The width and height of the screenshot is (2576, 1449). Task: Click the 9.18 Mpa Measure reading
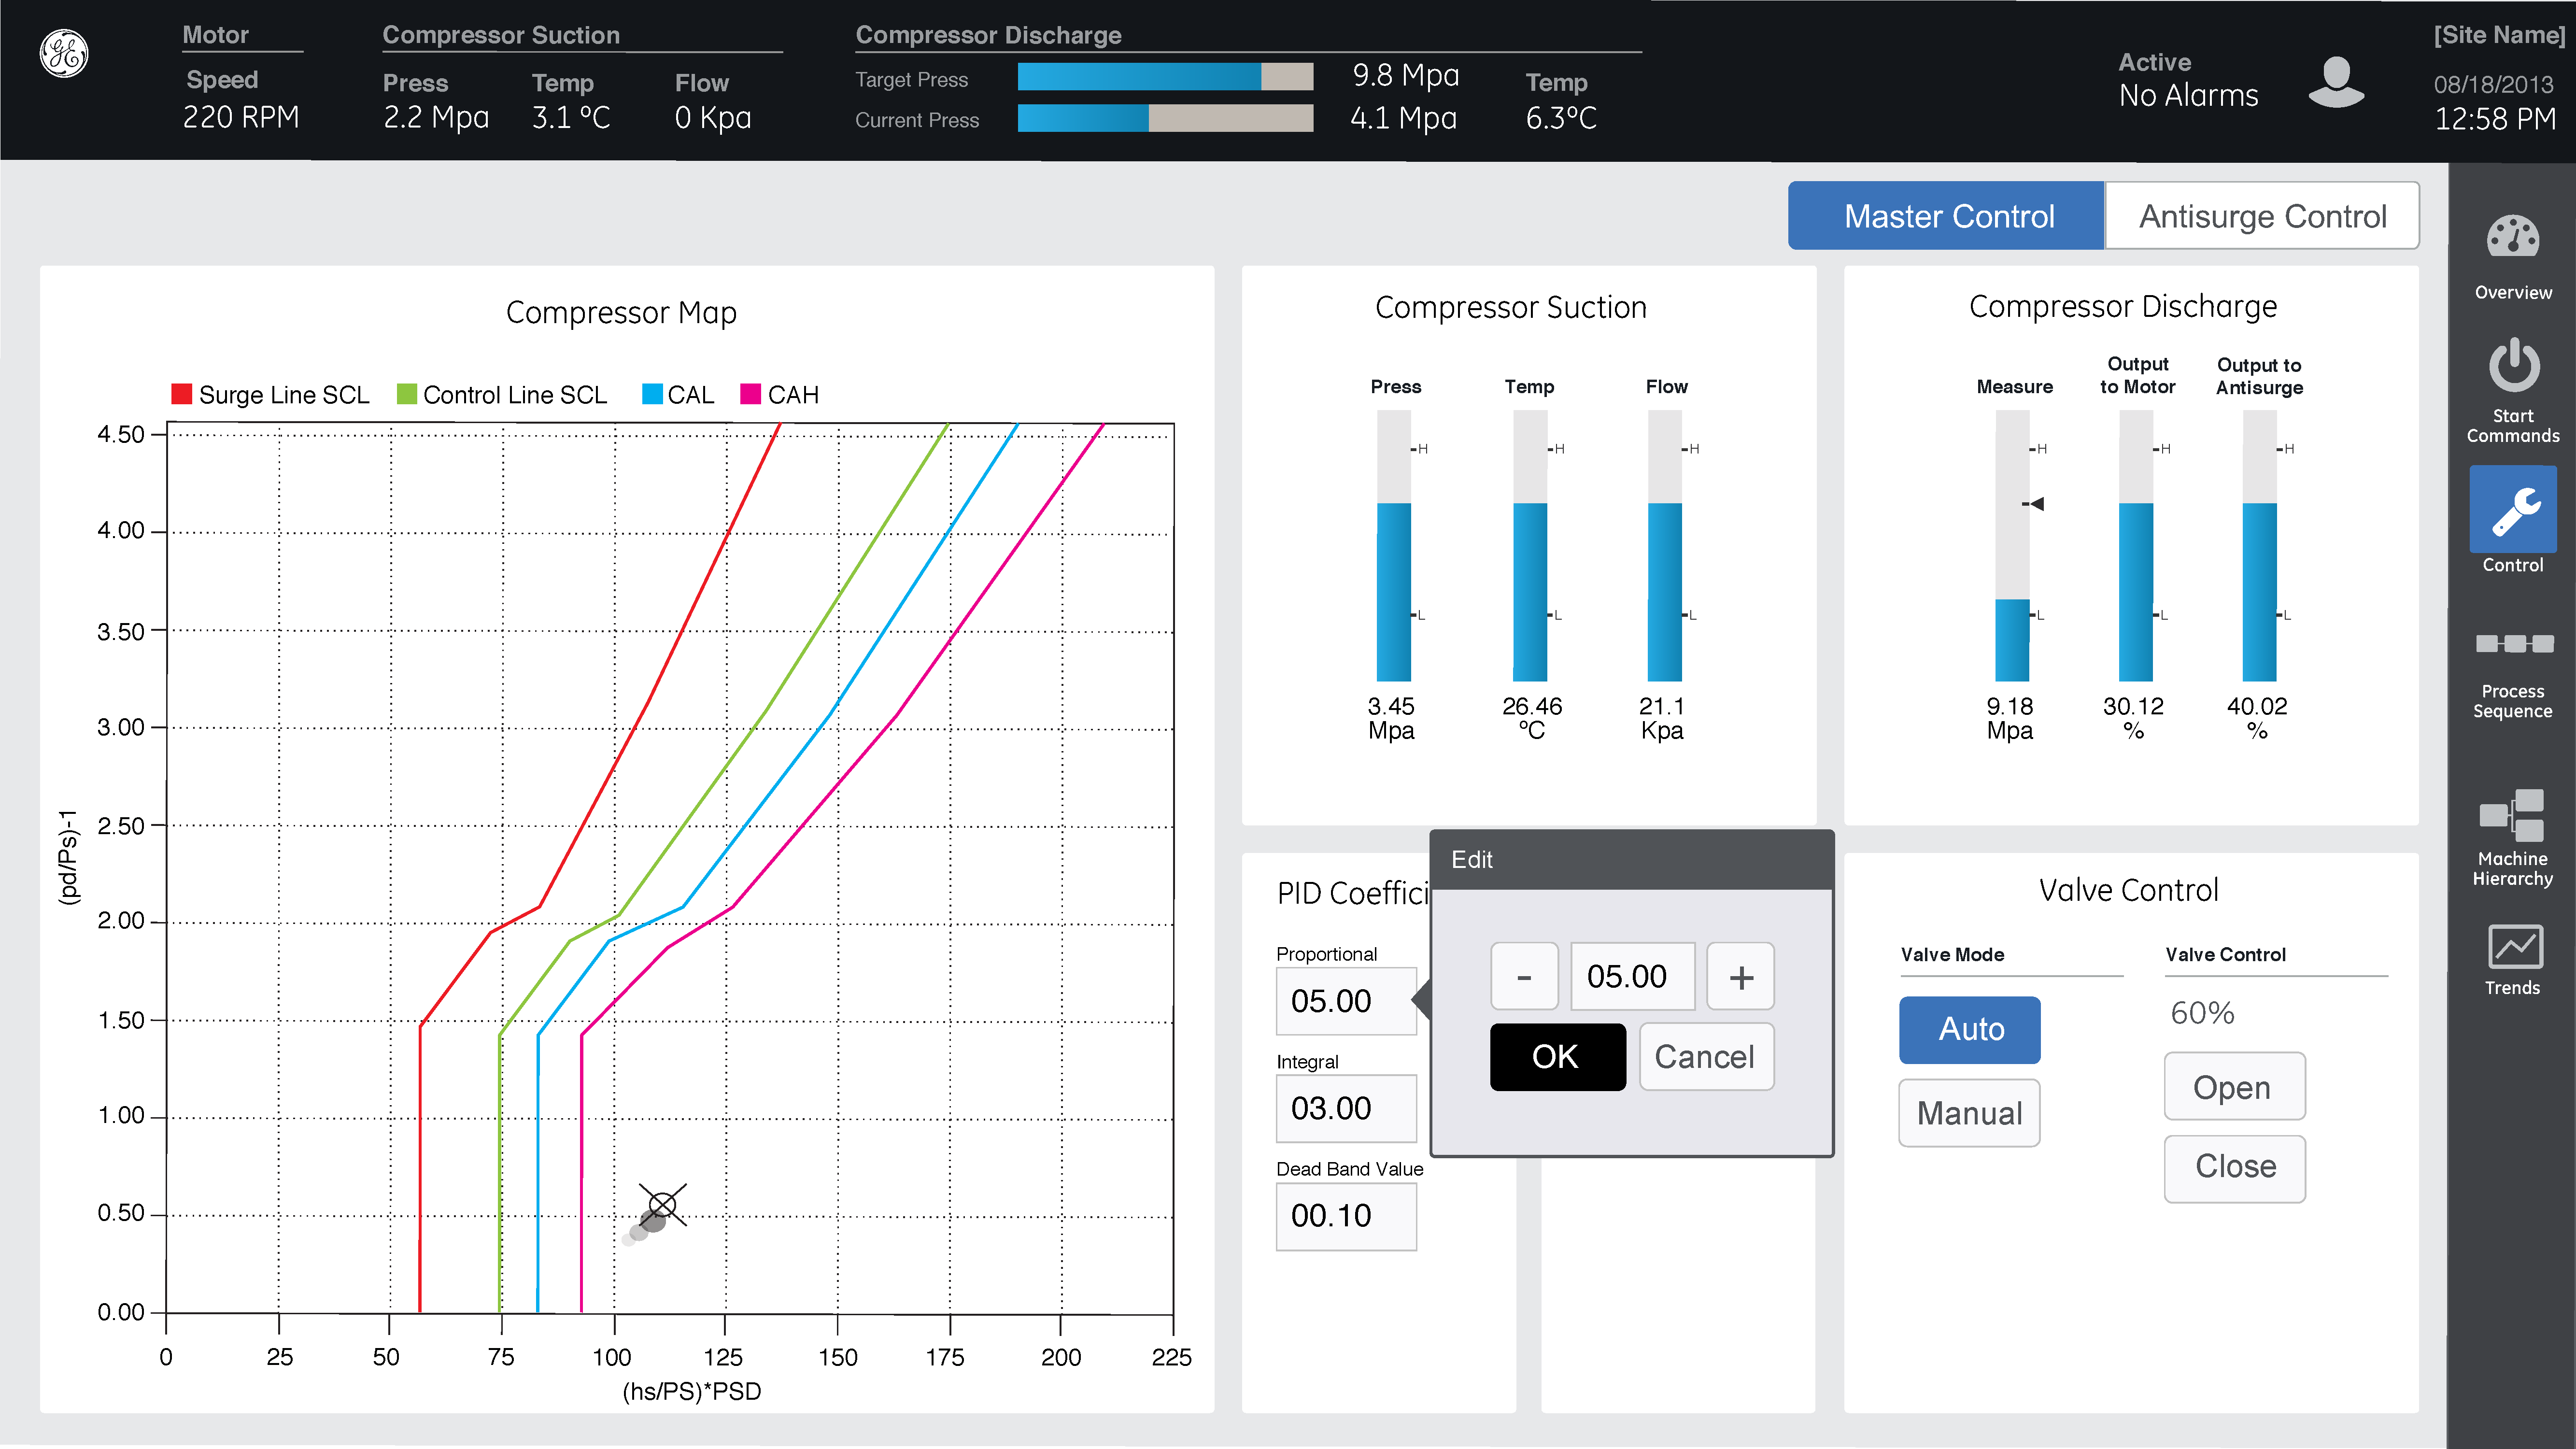point(2010,718)
